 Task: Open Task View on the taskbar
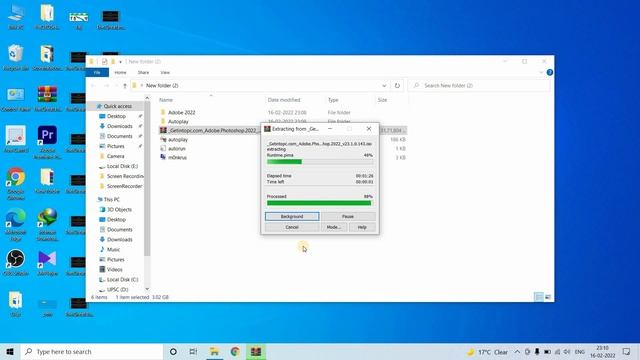coord(193,351)
